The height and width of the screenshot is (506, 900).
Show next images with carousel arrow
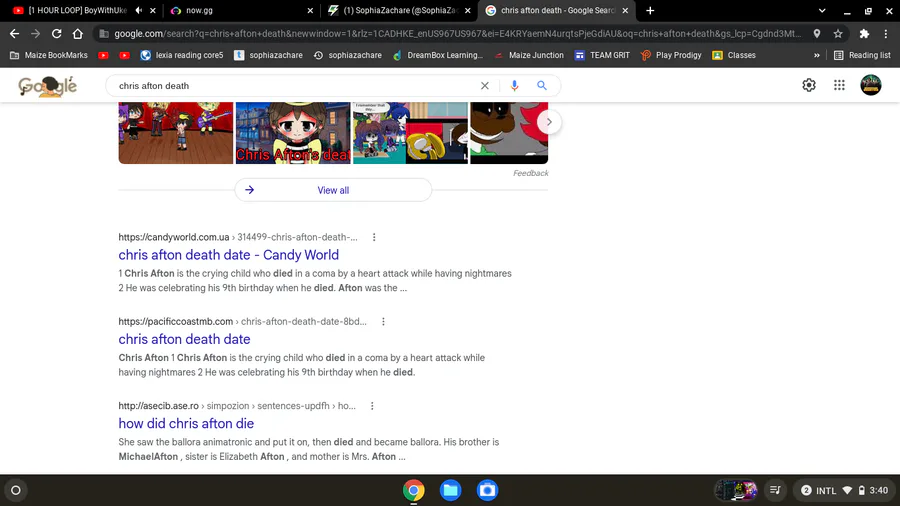(x=549, y=122)
